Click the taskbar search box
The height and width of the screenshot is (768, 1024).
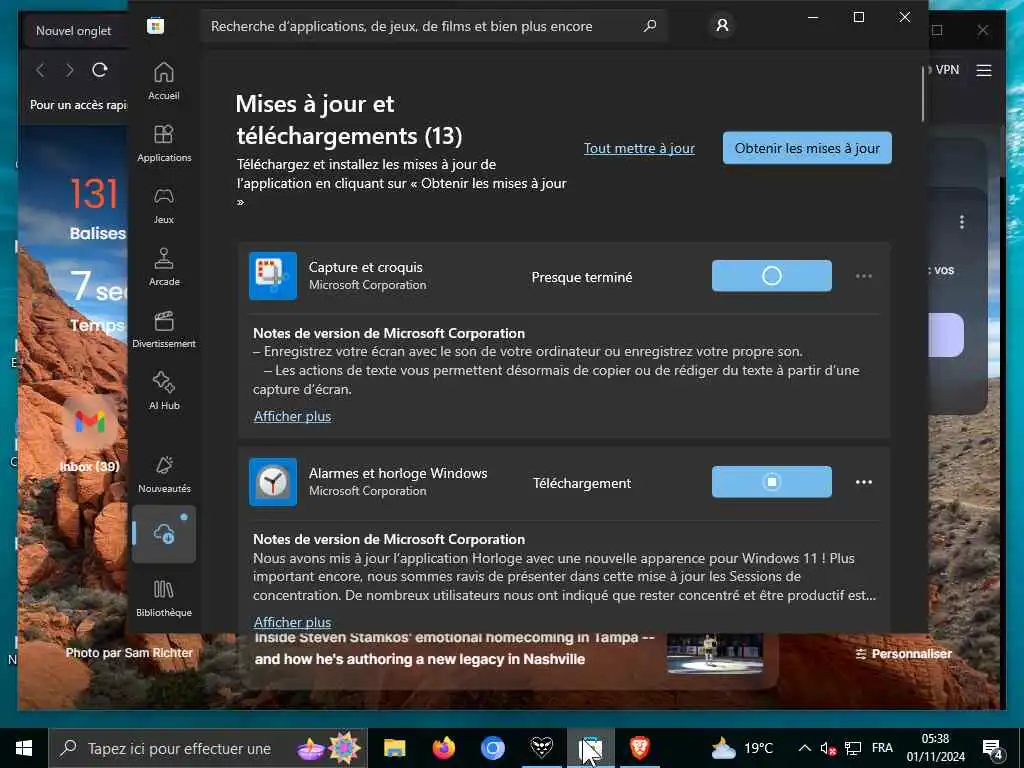click(x=208, y=748)
